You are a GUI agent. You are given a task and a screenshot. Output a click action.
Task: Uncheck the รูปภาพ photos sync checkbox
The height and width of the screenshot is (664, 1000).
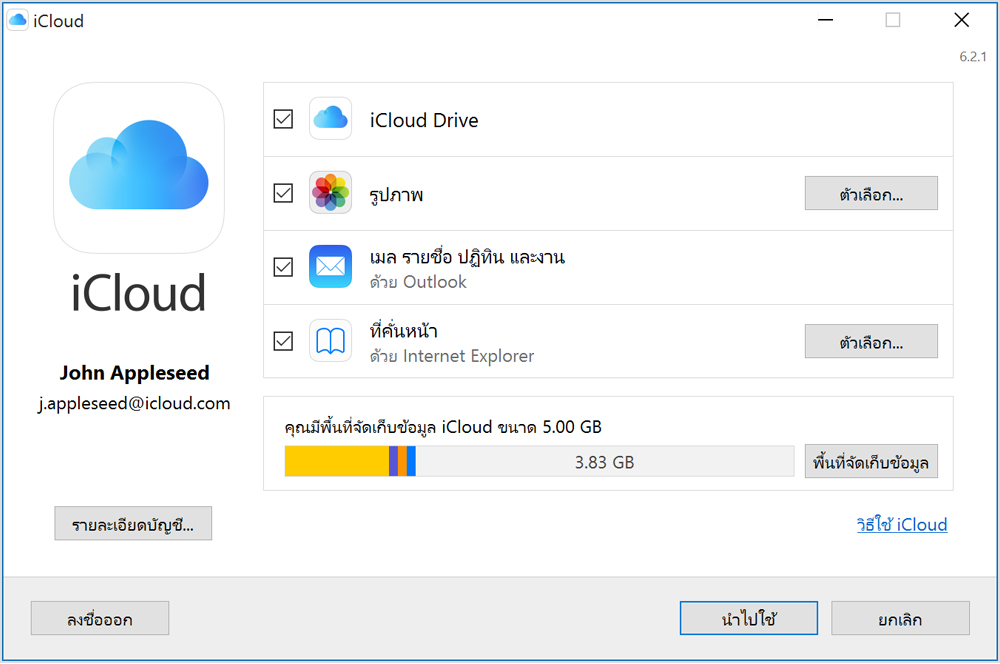pos(283,193)
